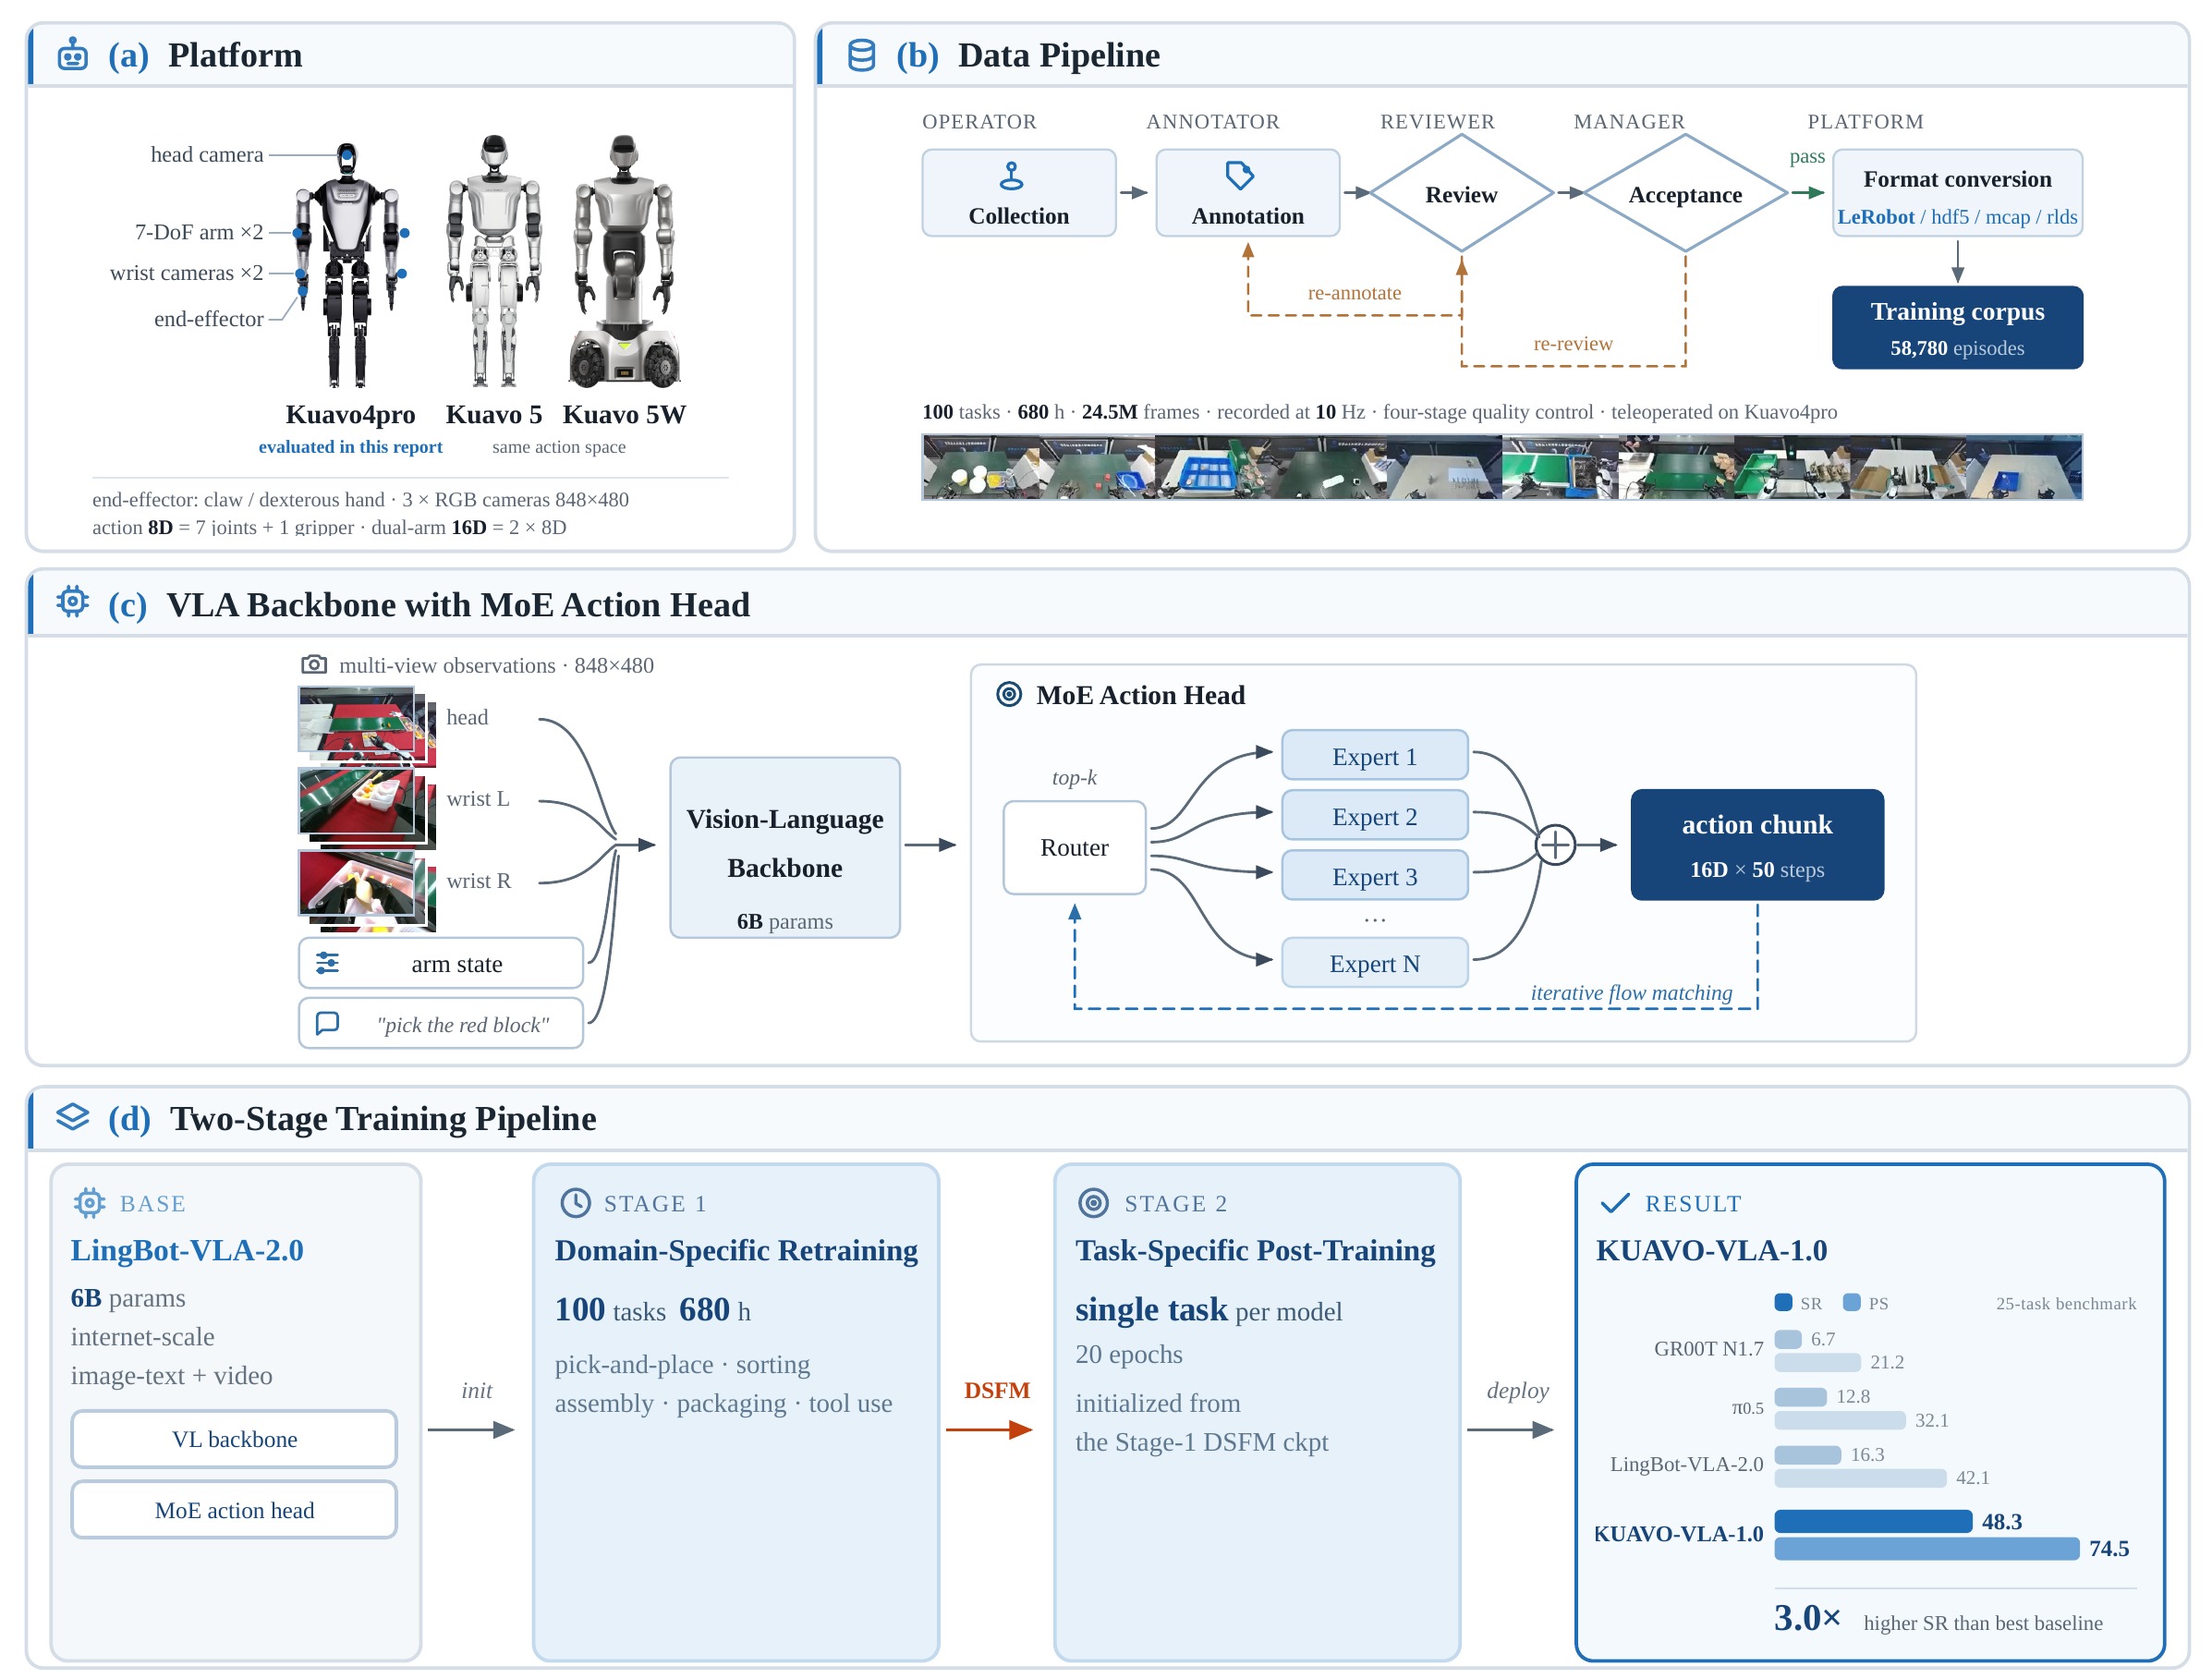Select the Expert 3 block

click(x=1374, y=875)
